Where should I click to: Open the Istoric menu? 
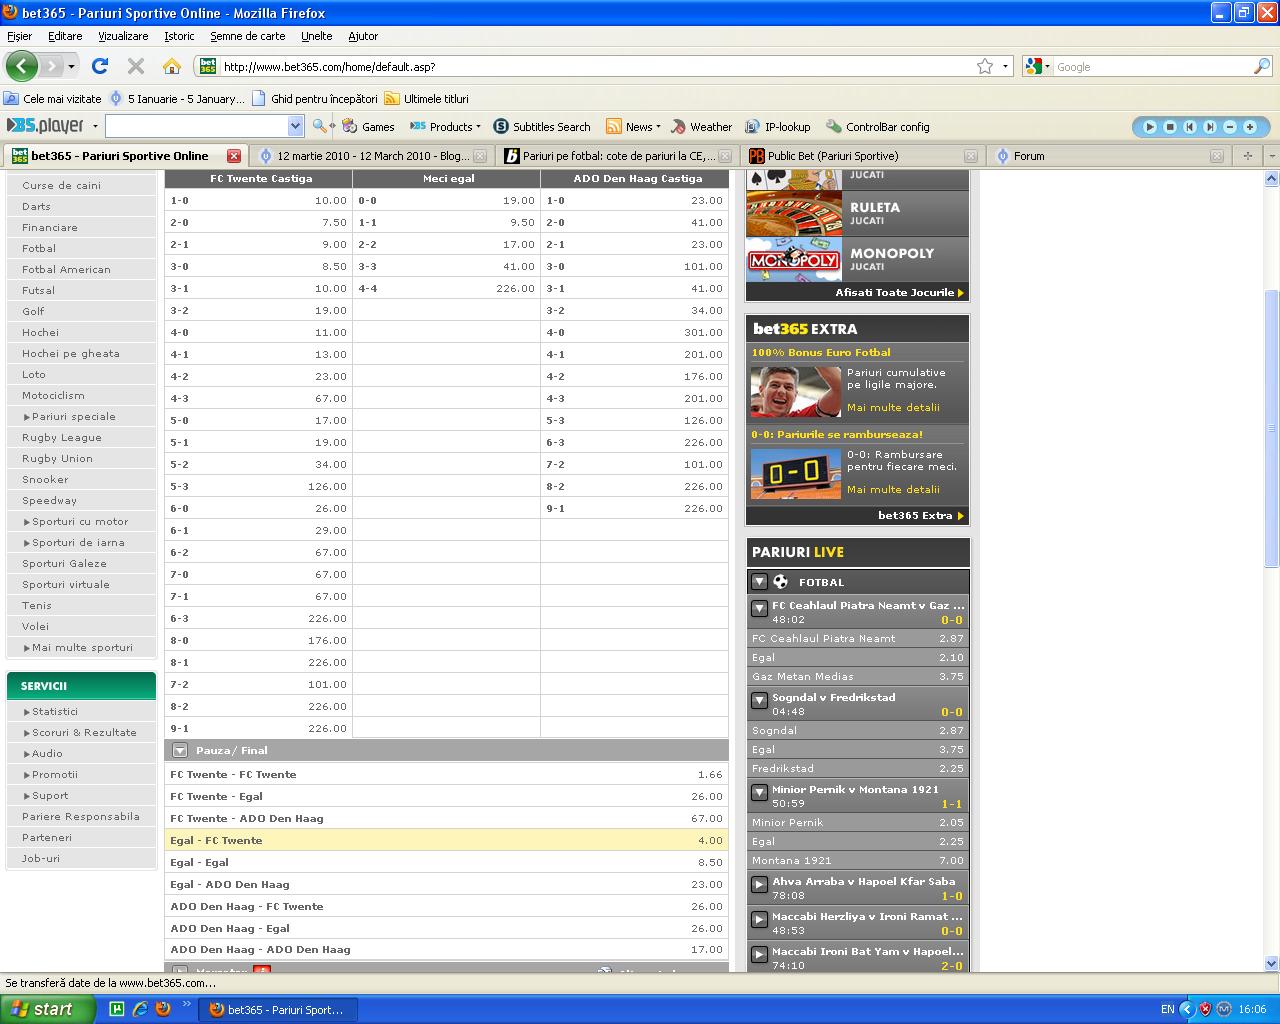click(x=179, y=36)
